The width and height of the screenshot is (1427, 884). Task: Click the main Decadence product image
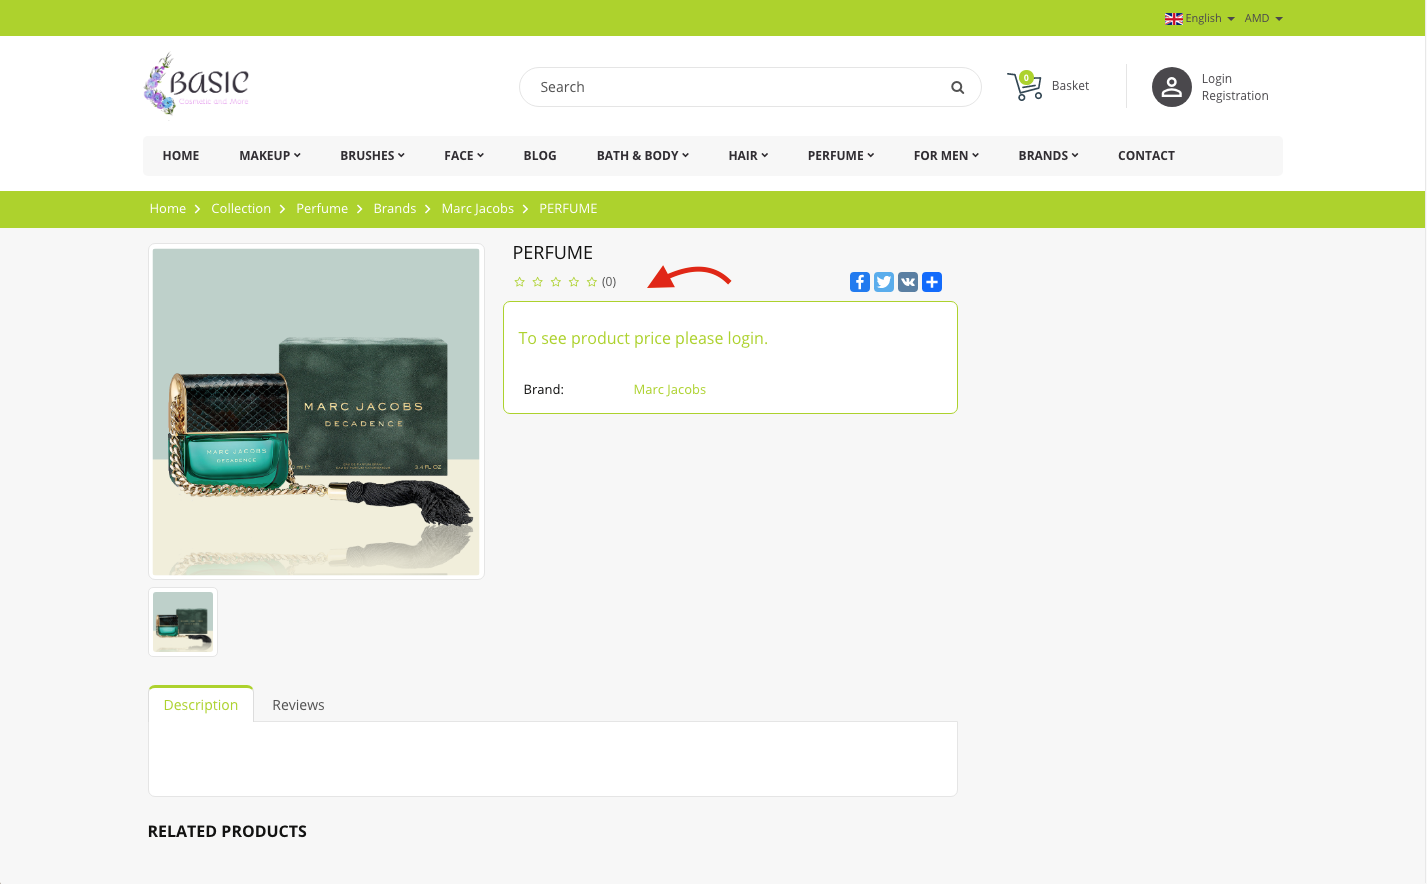coord(316,412)
